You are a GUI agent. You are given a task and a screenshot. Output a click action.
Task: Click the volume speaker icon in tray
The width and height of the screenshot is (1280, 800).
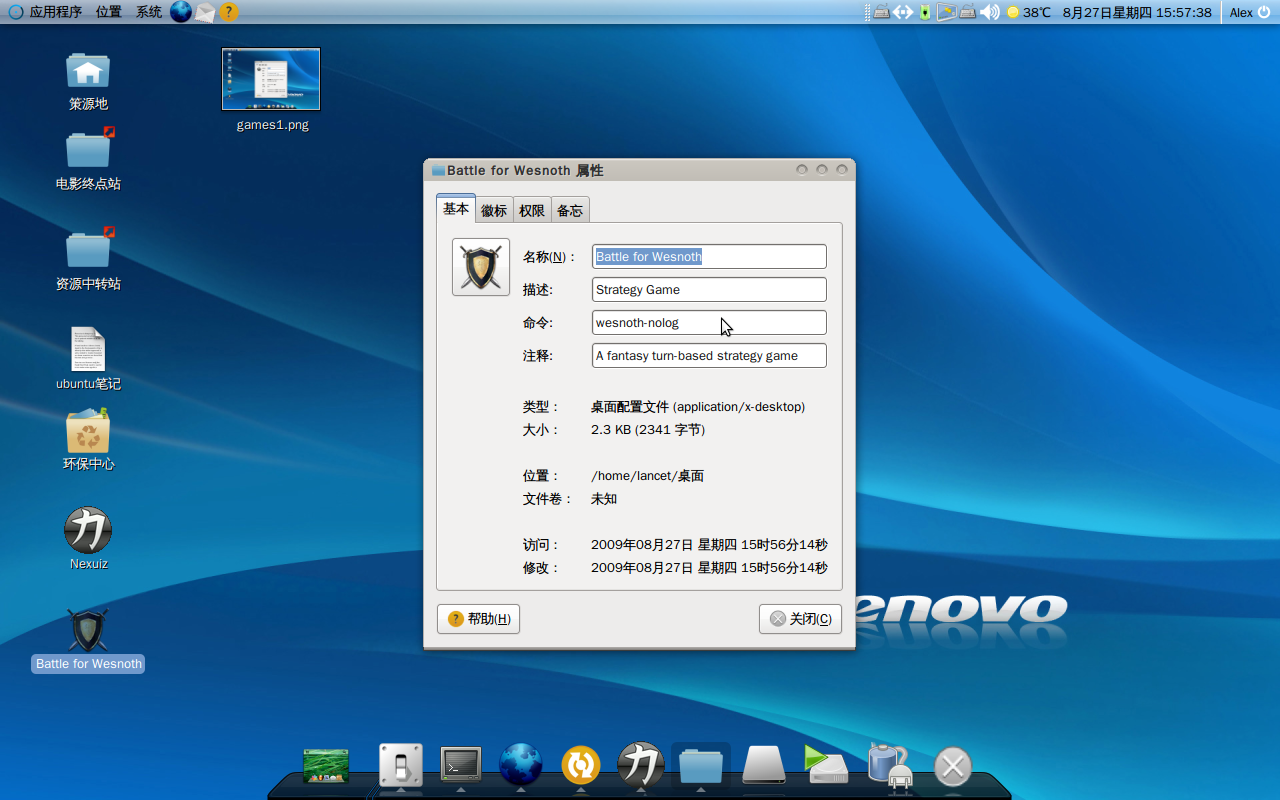[990, 12]
